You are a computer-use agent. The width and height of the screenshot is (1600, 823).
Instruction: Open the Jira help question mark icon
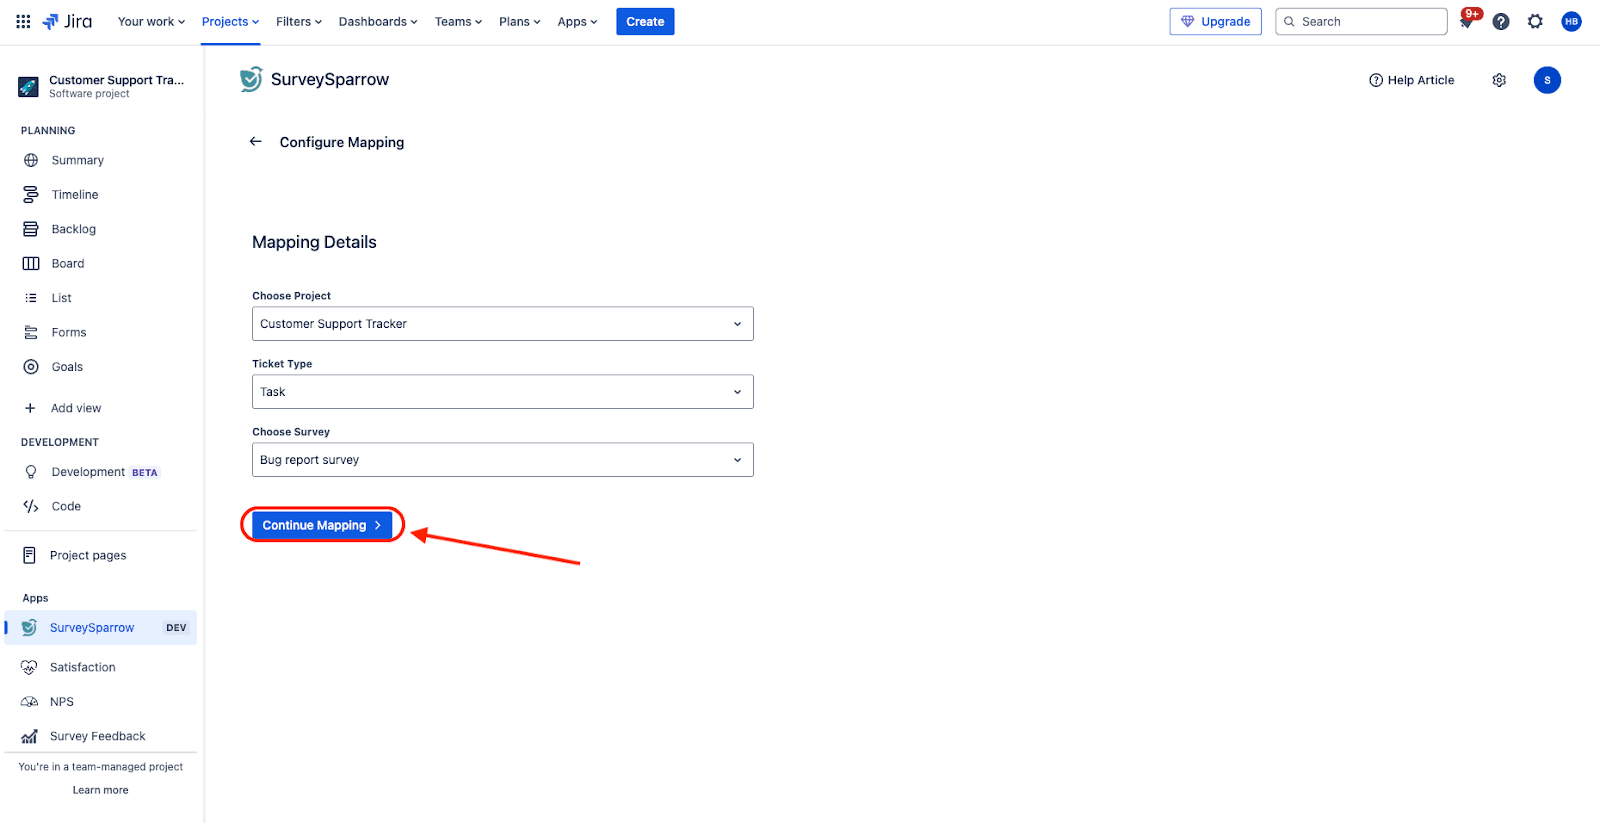tap(1501, 21)
